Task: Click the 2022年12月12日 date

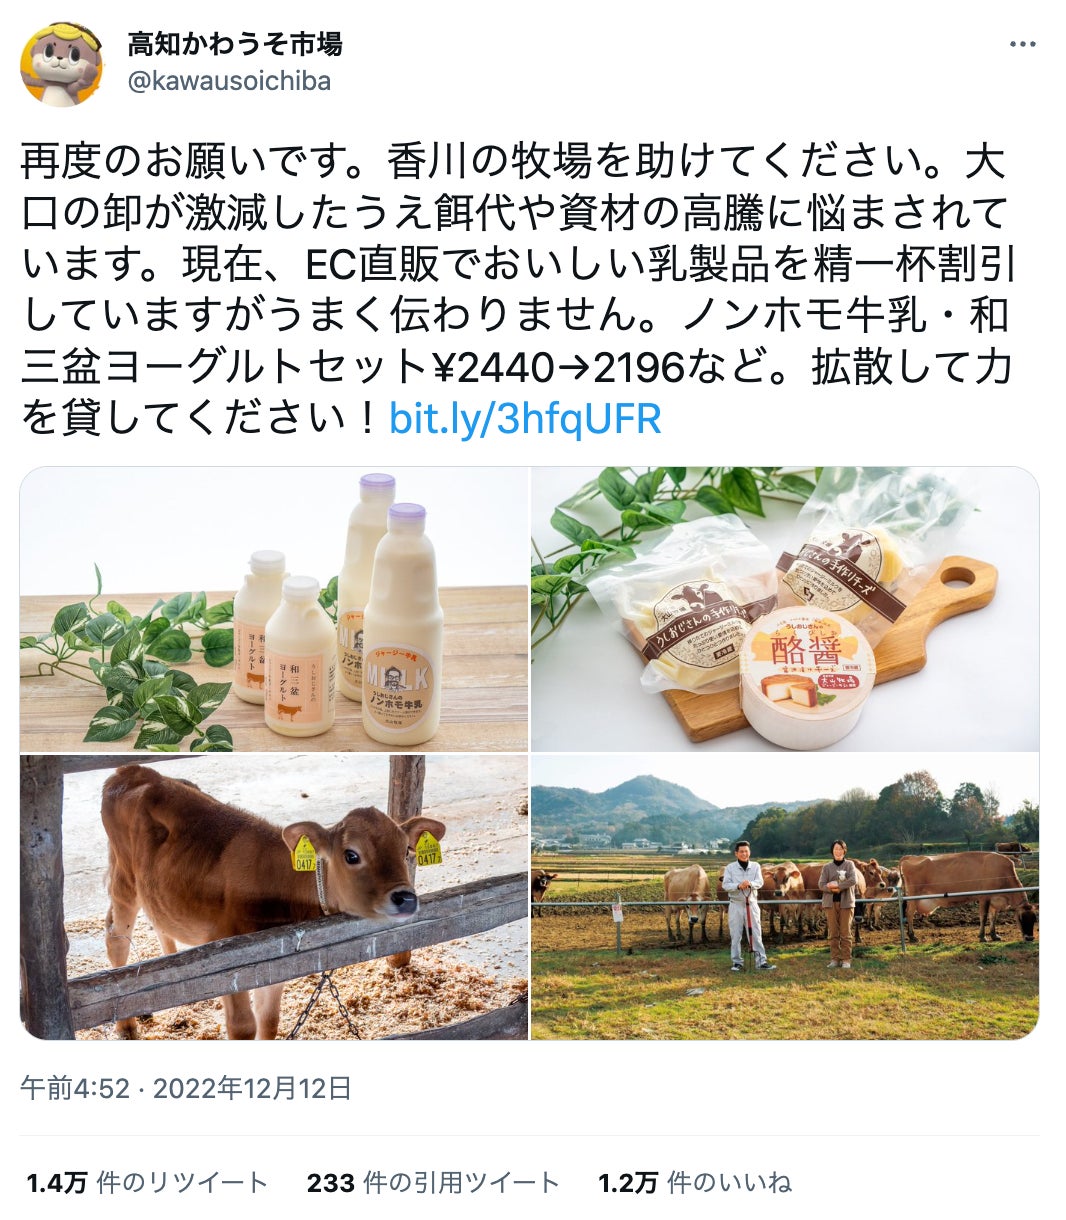Action: pyautogui.click(x=252, y=1088)
